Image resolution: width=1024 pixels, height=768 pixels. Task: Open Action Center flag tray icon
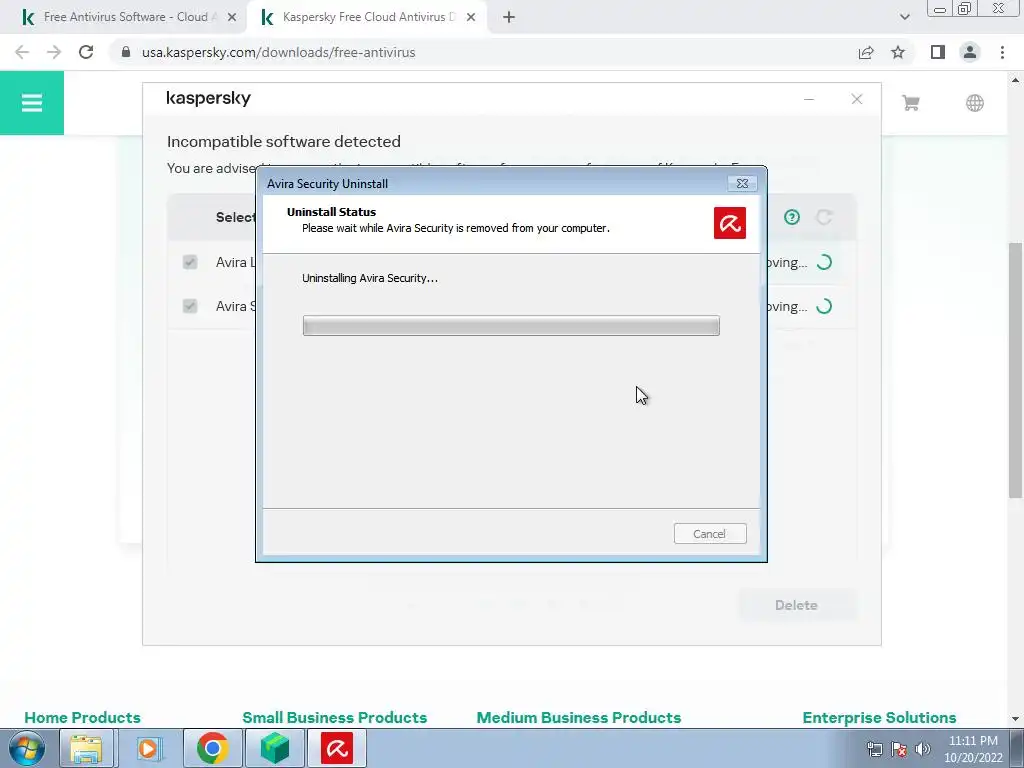point(899,749)
